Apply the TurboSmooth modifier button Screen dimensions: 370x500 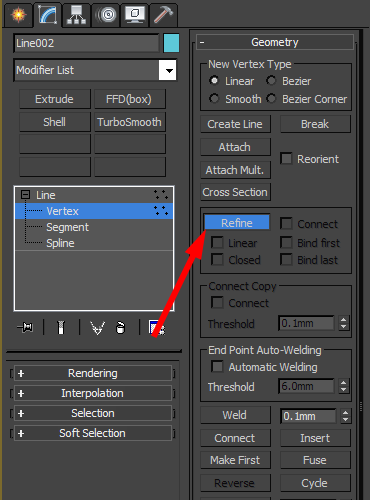[x=130, y=122]
